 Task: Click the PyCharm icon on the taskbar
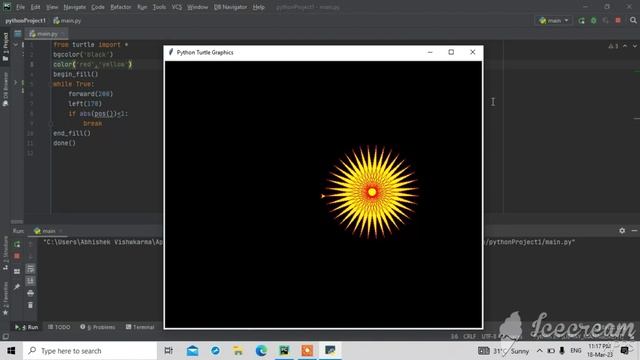(x=284, y=351)
